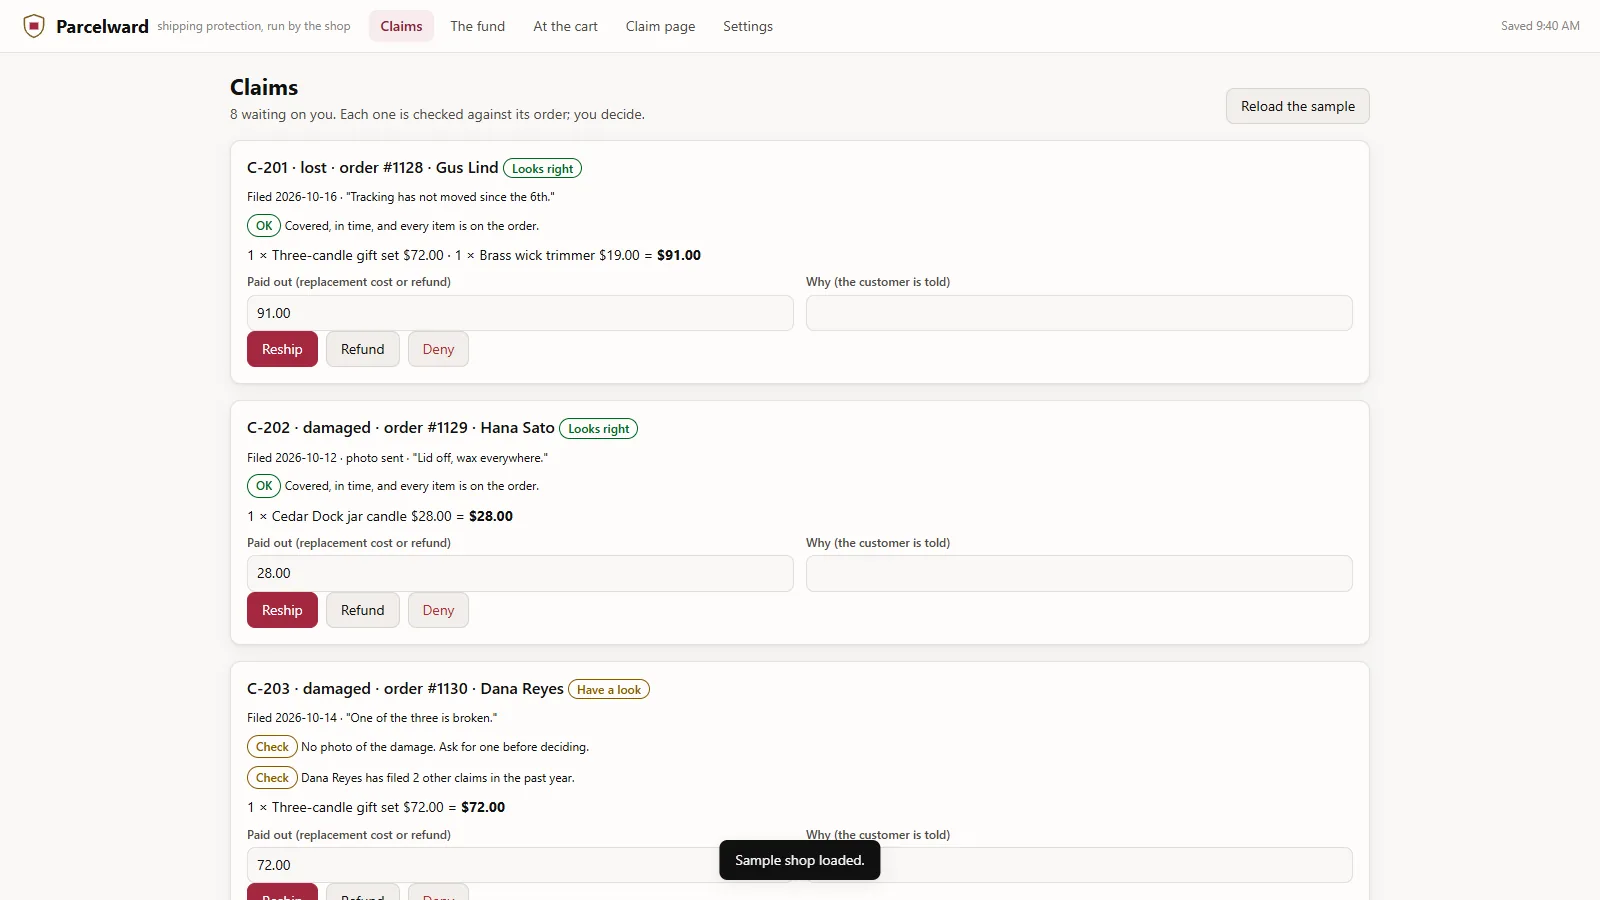Deny claim C-202 for Hana Sato
The image size is (1600, 900).
point(438,610)
